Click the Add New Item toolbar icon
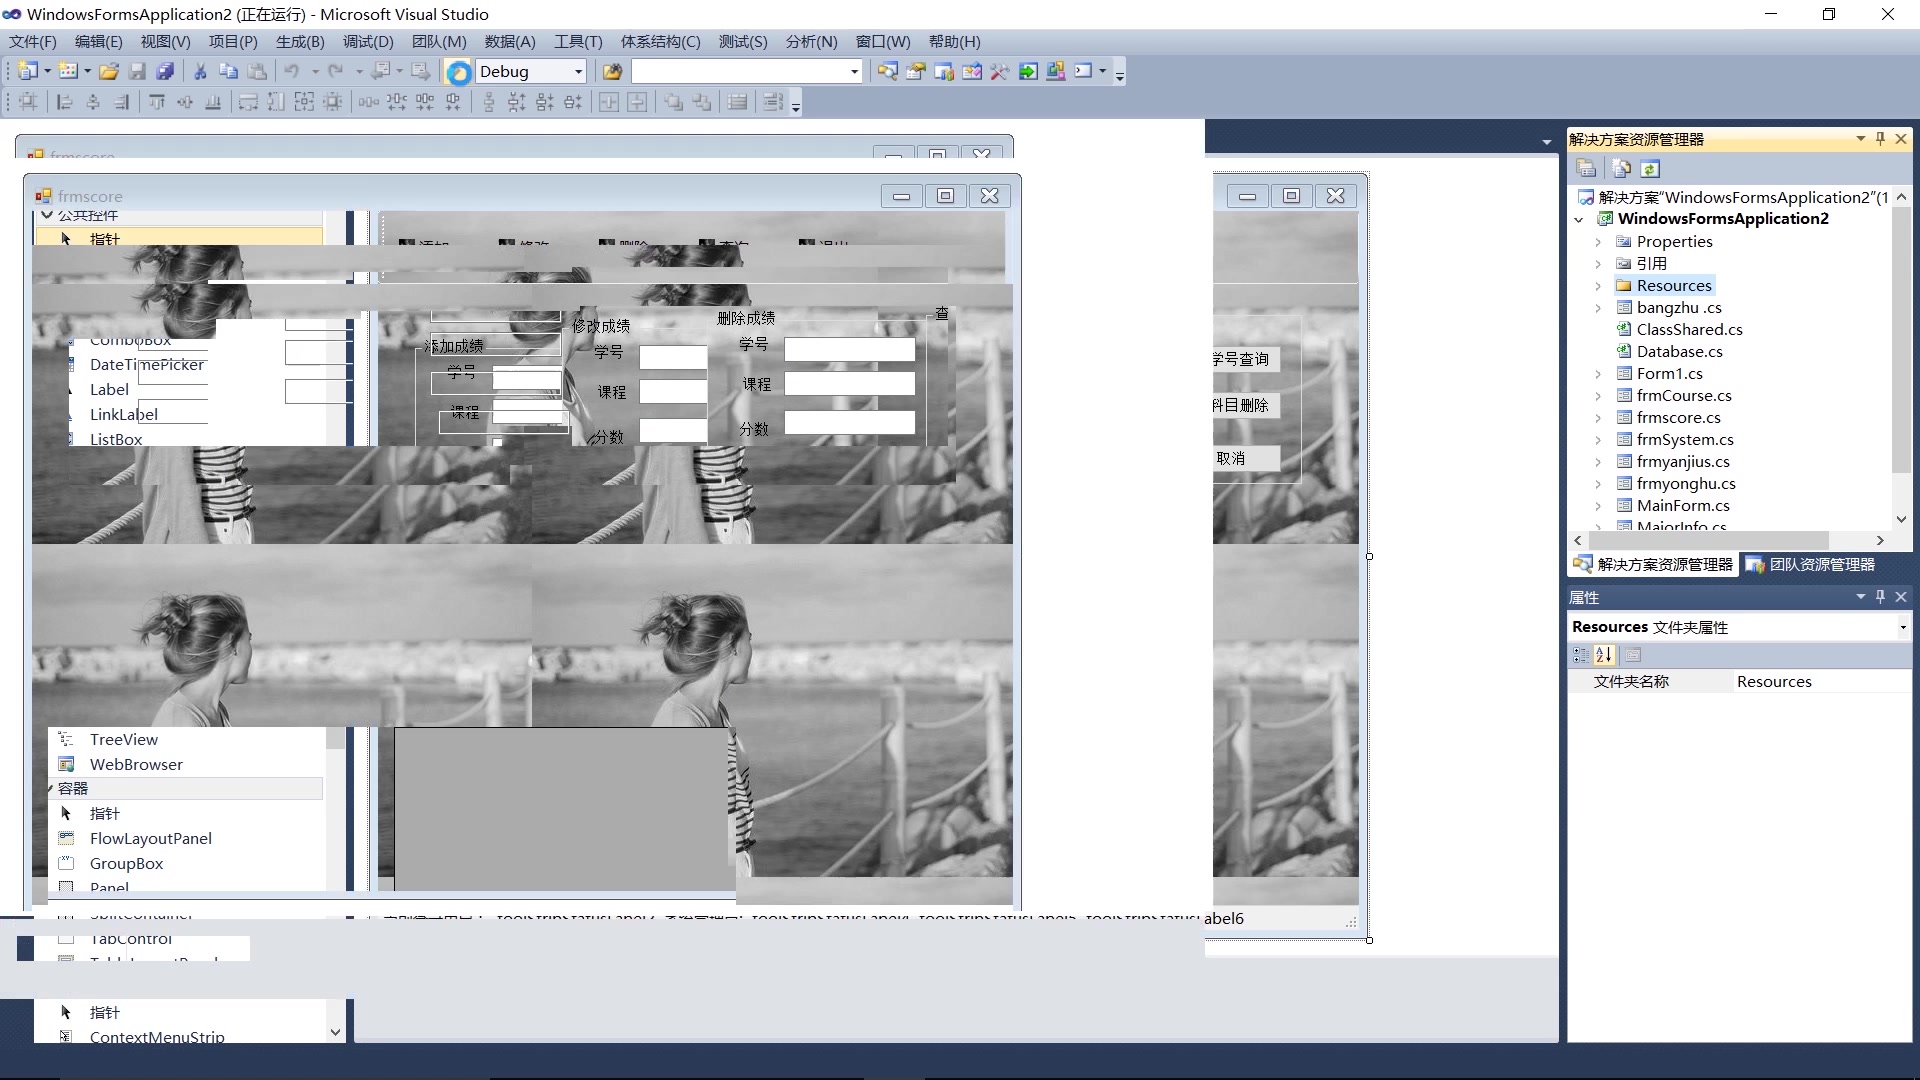This screenshot has height=1080, width=1920. pos(68,71)
